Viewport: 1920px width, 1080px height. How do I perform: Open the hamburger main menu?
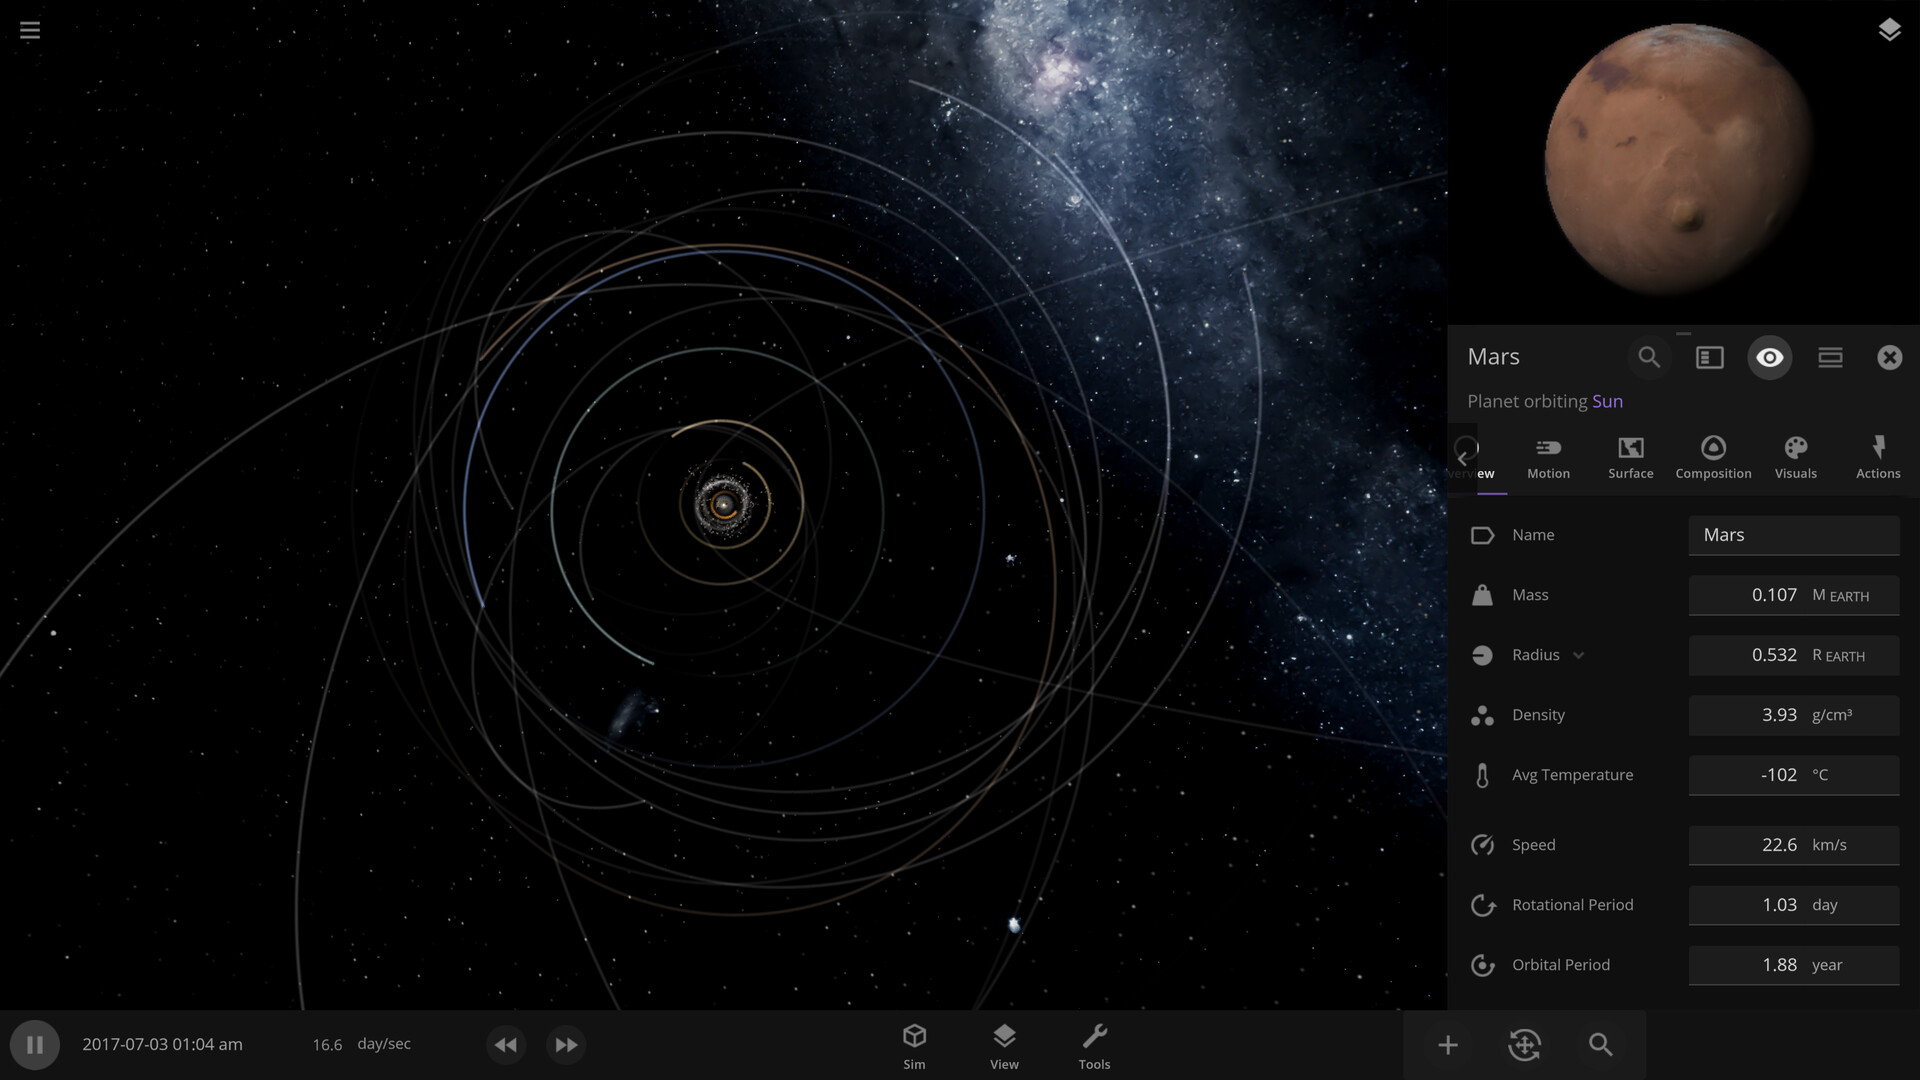tap(30, 30)
